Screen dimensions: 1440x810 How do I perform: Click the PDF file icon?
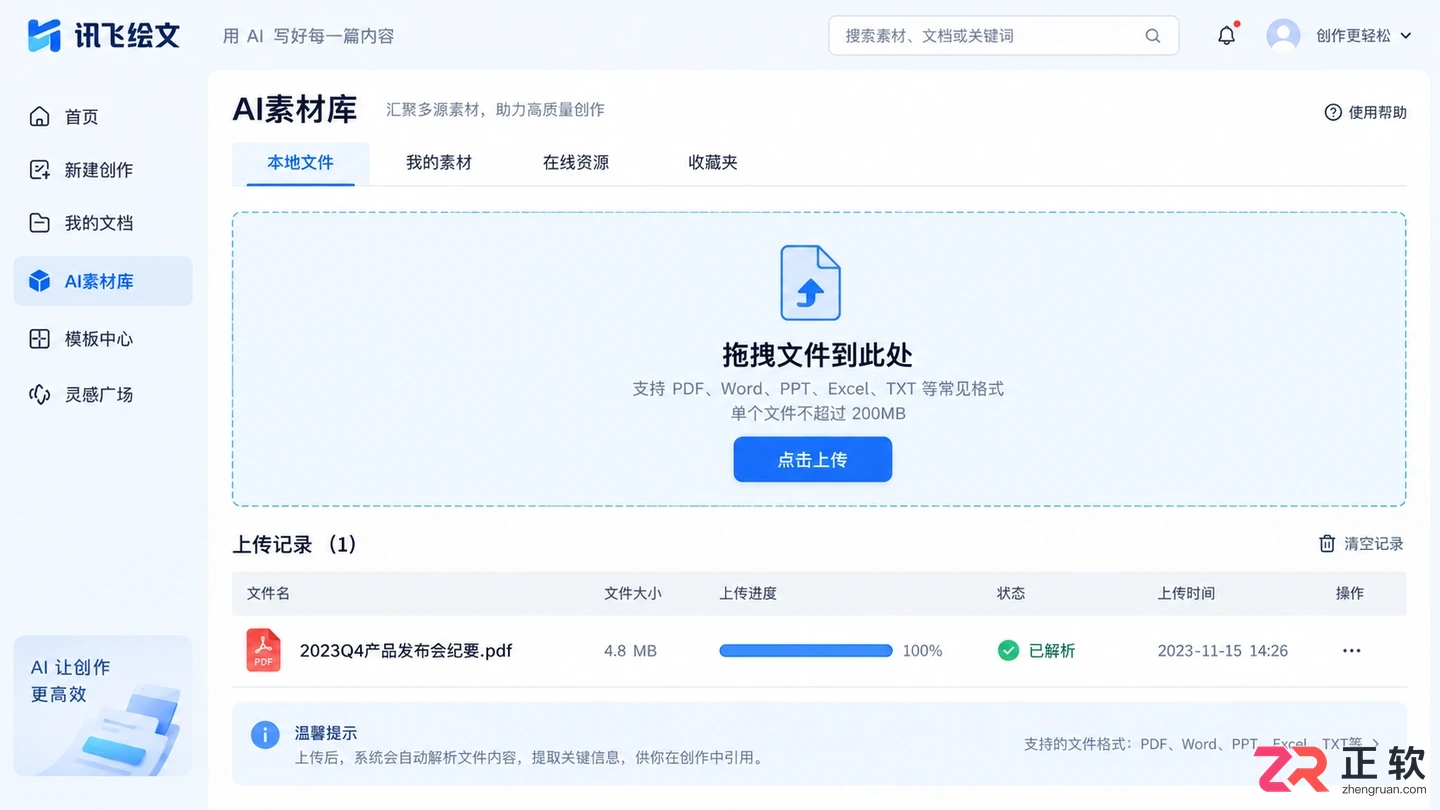[264, 650]
